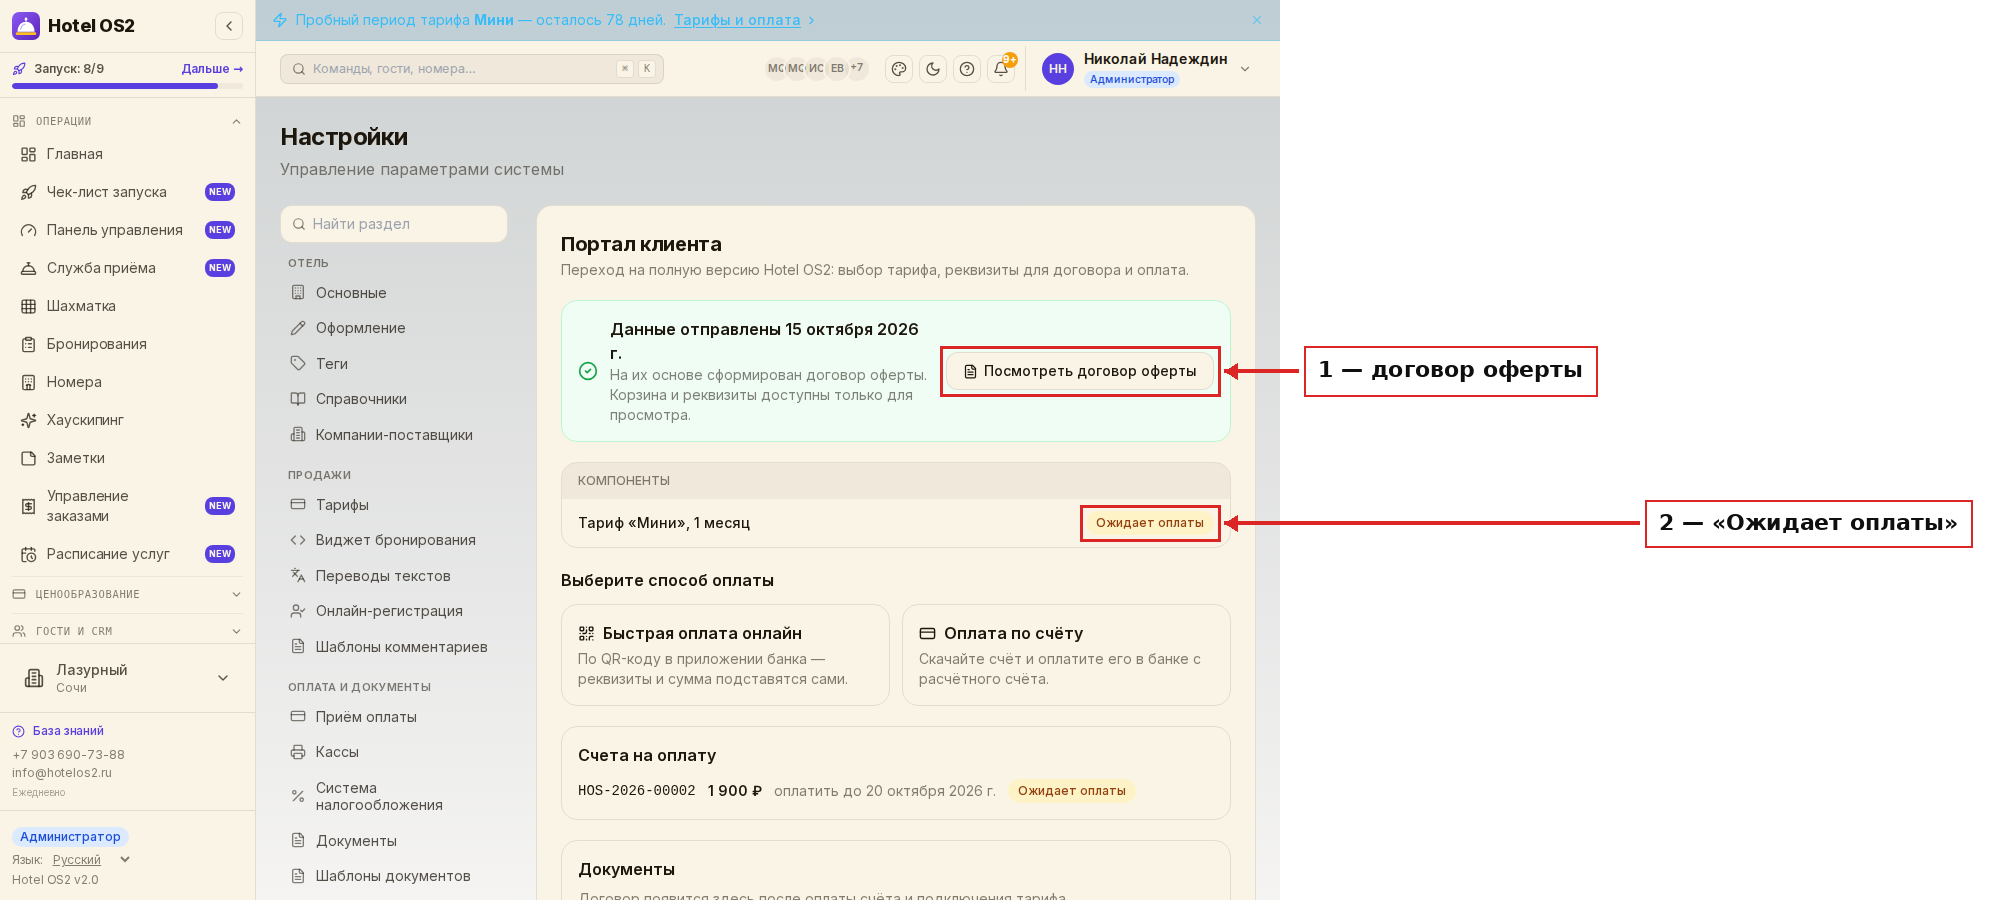Collapse the ОПЕРАЦИИ section

[127, 121]
